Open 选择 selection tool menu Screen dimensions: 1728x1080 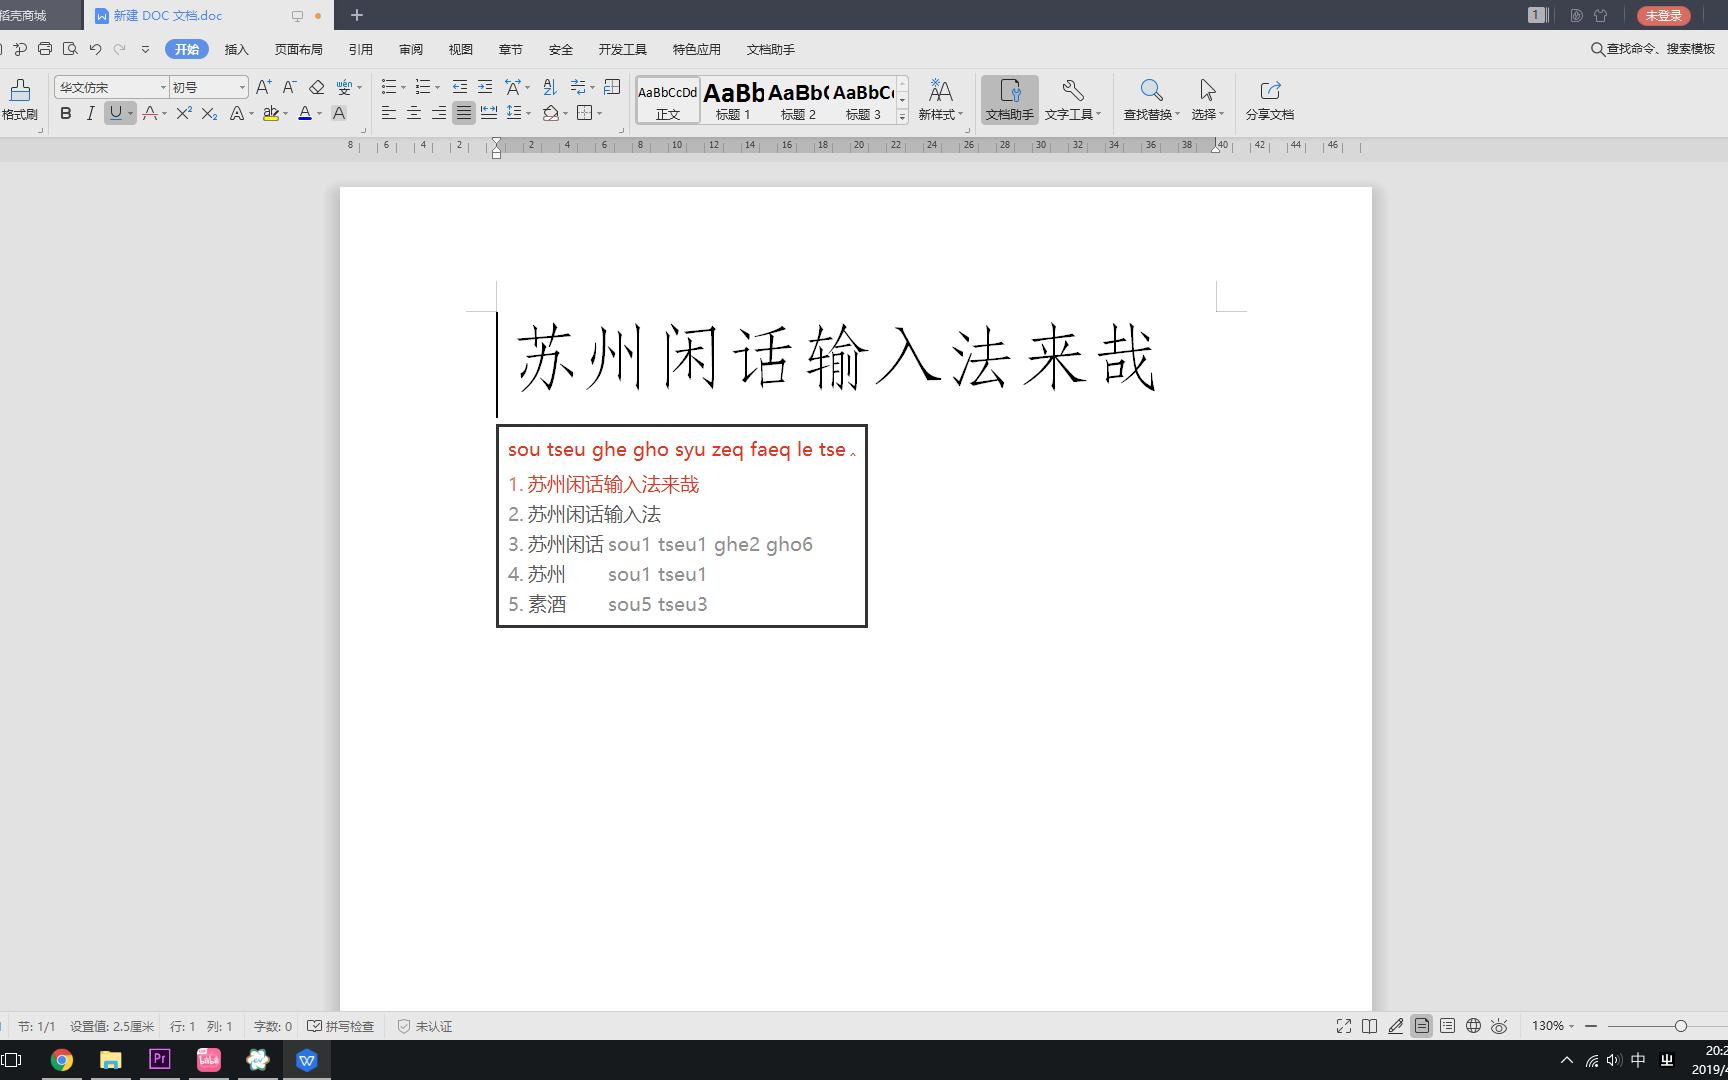click(x=1208, y=100)
